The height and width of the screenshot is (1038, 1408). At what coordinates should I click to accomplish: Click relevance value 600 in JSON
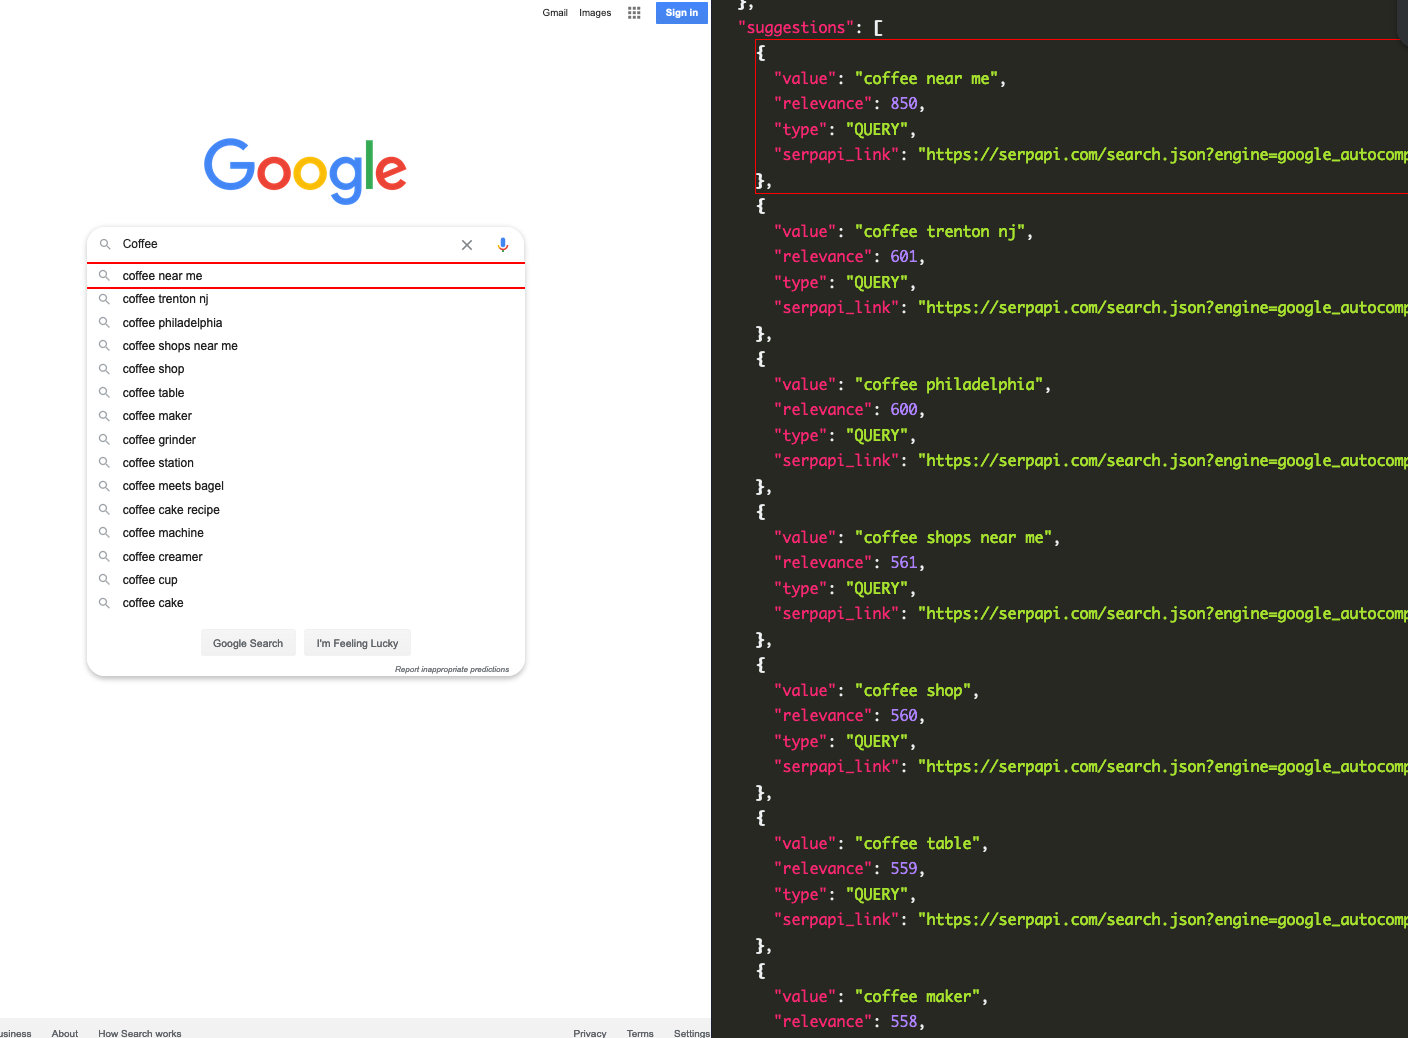click(904, 410)
